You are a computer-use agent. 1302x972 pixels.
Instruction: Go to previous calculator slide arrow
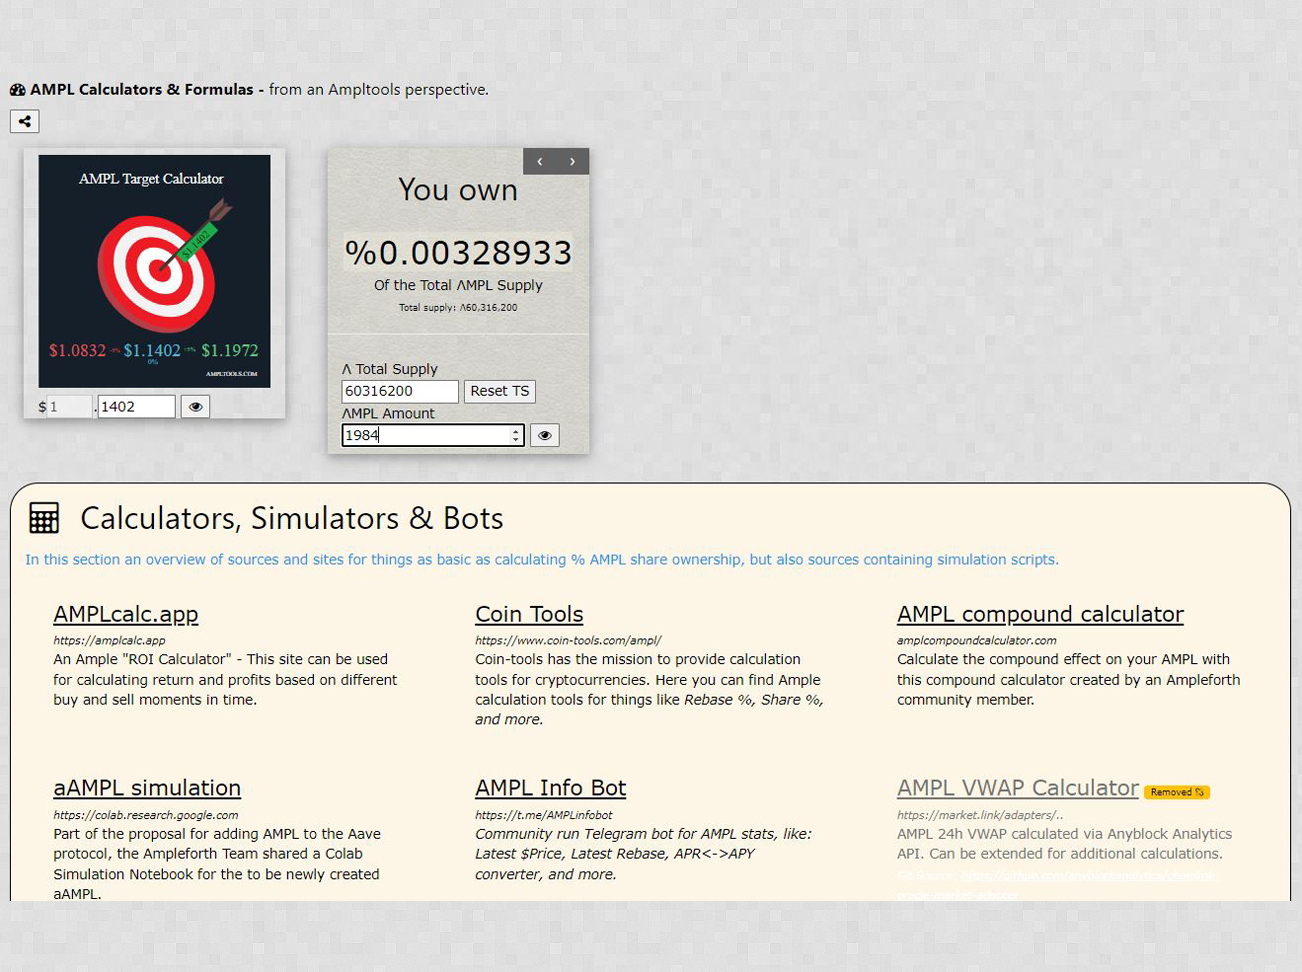(x=540, y=162)
